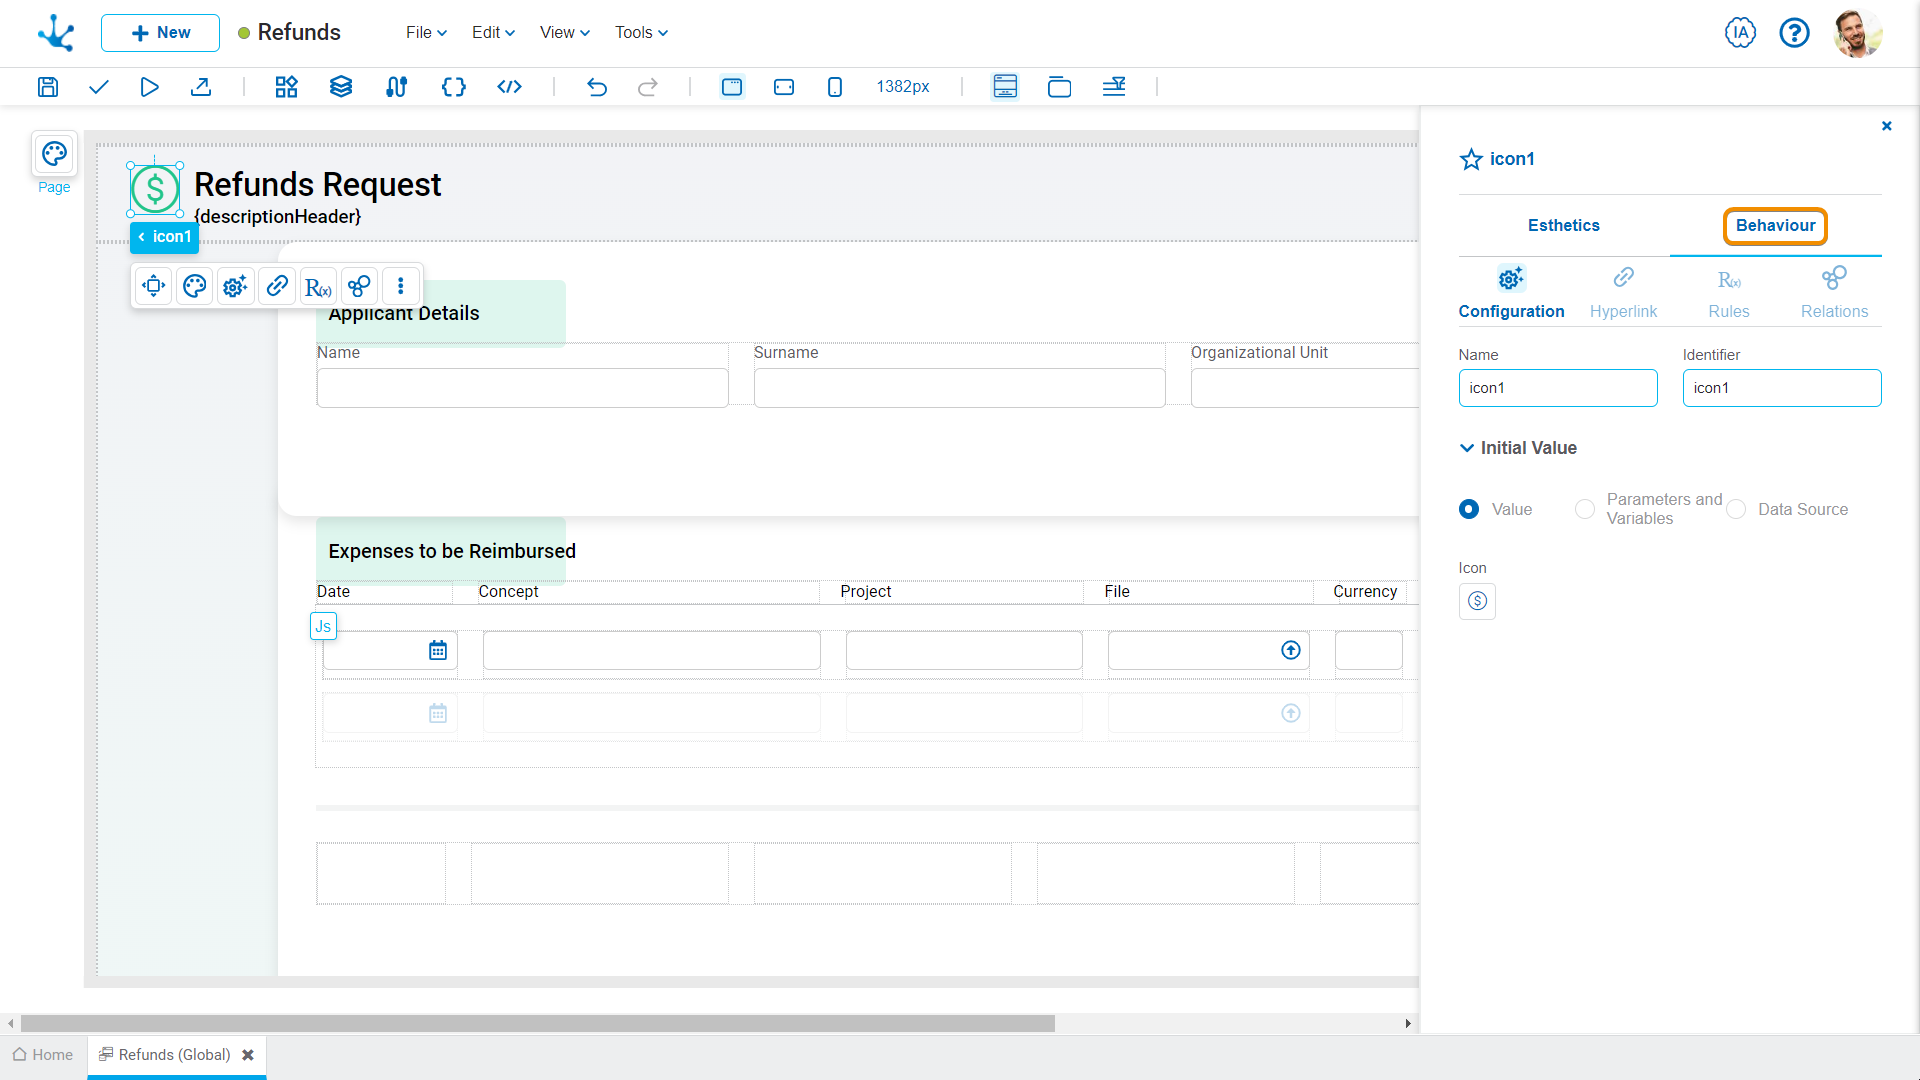
Task: Click the undo arrow icon
Action: click(597, 87)
